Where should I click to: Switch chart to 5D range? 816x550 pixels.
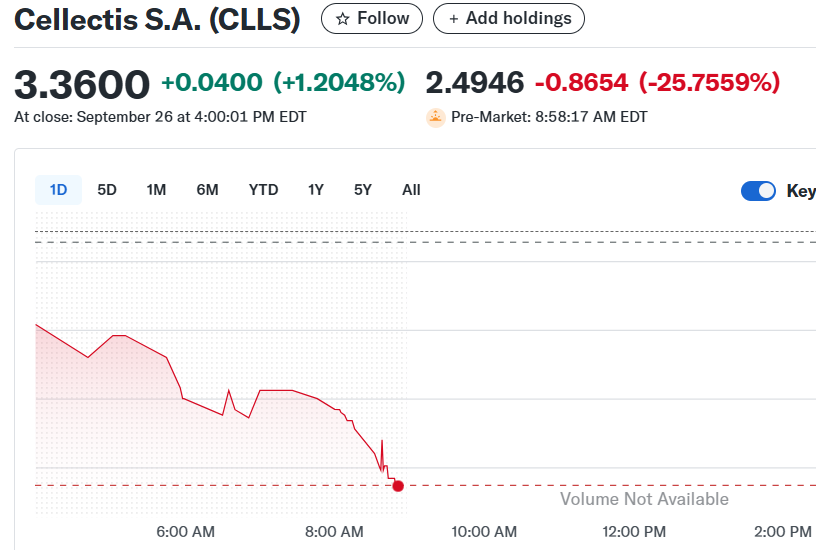coord(107,190)
